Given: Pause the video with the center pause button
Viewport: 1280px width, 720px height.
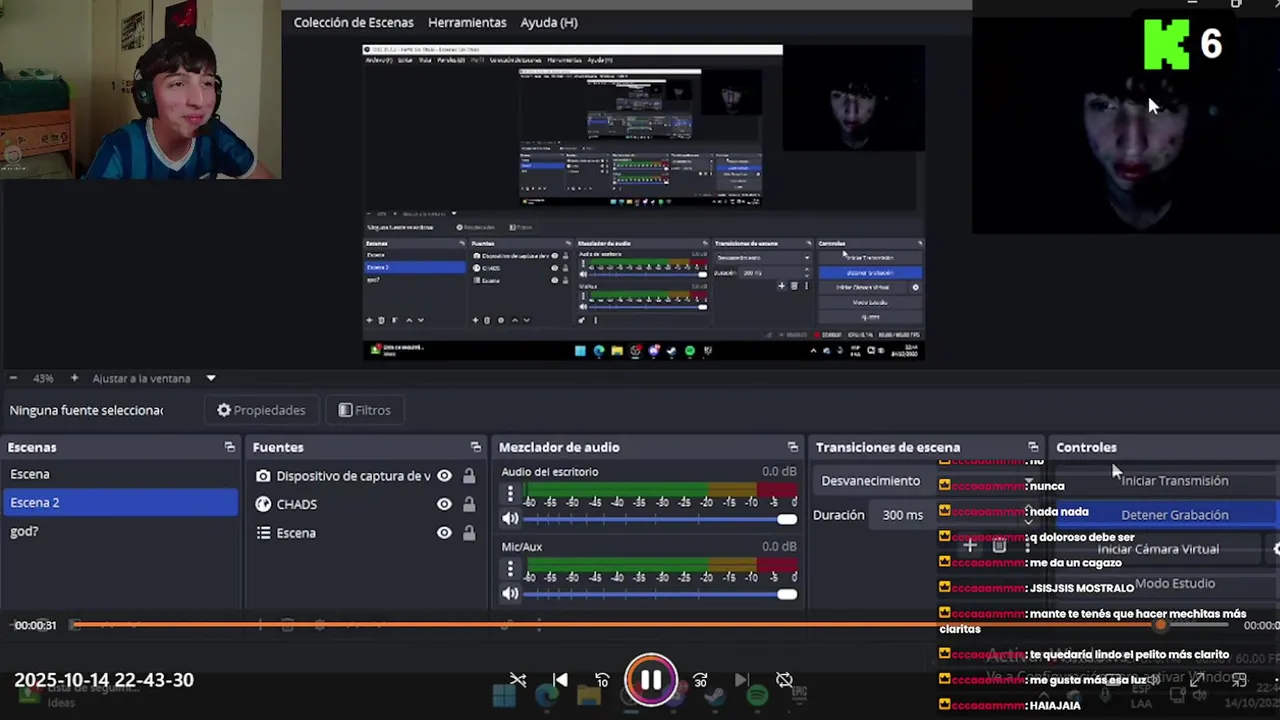Looking at the screenshot, I should 650,680.
